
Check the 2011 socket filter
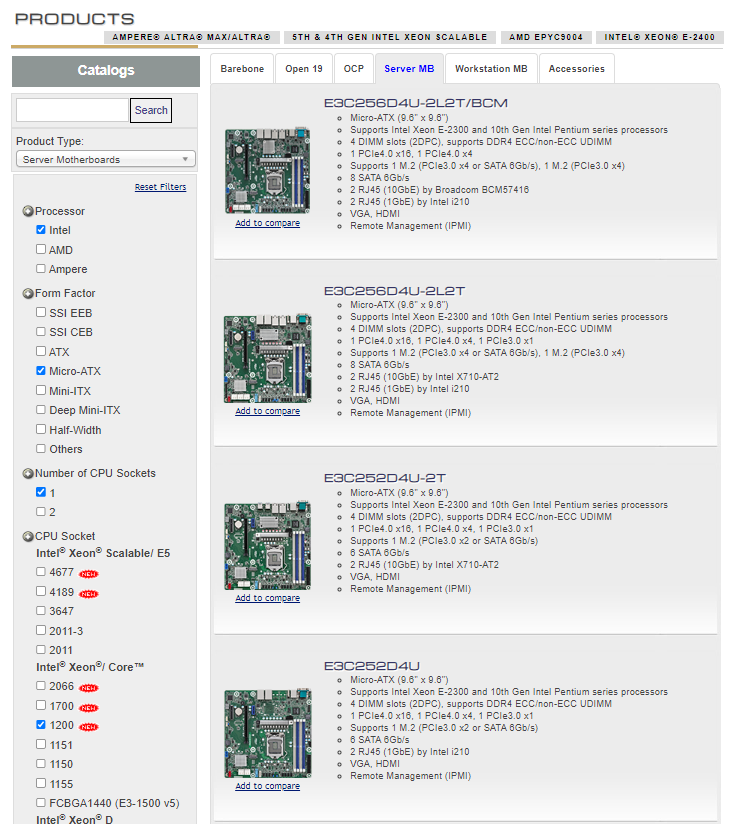[41, 650]
